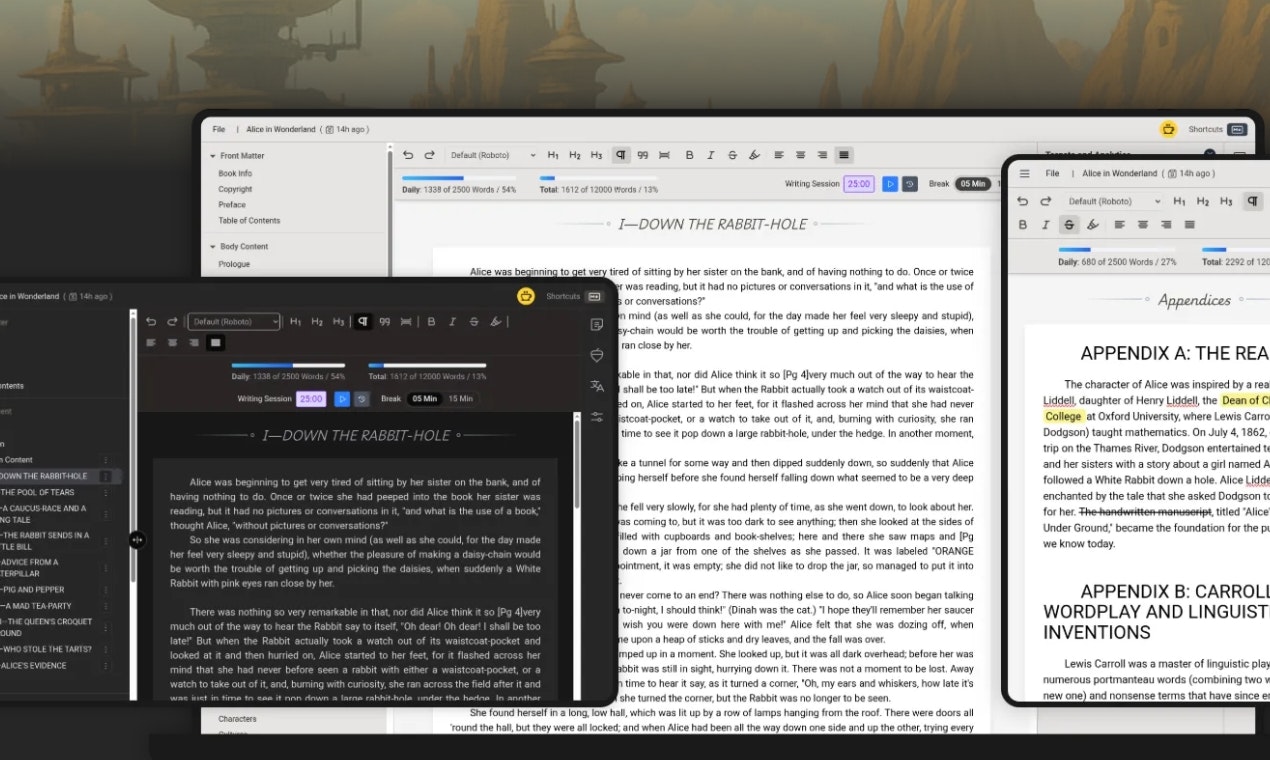Select 15 Min break in the dark window
The image size is (1270, 760).
pyautogui.click(x=461, y=398)
